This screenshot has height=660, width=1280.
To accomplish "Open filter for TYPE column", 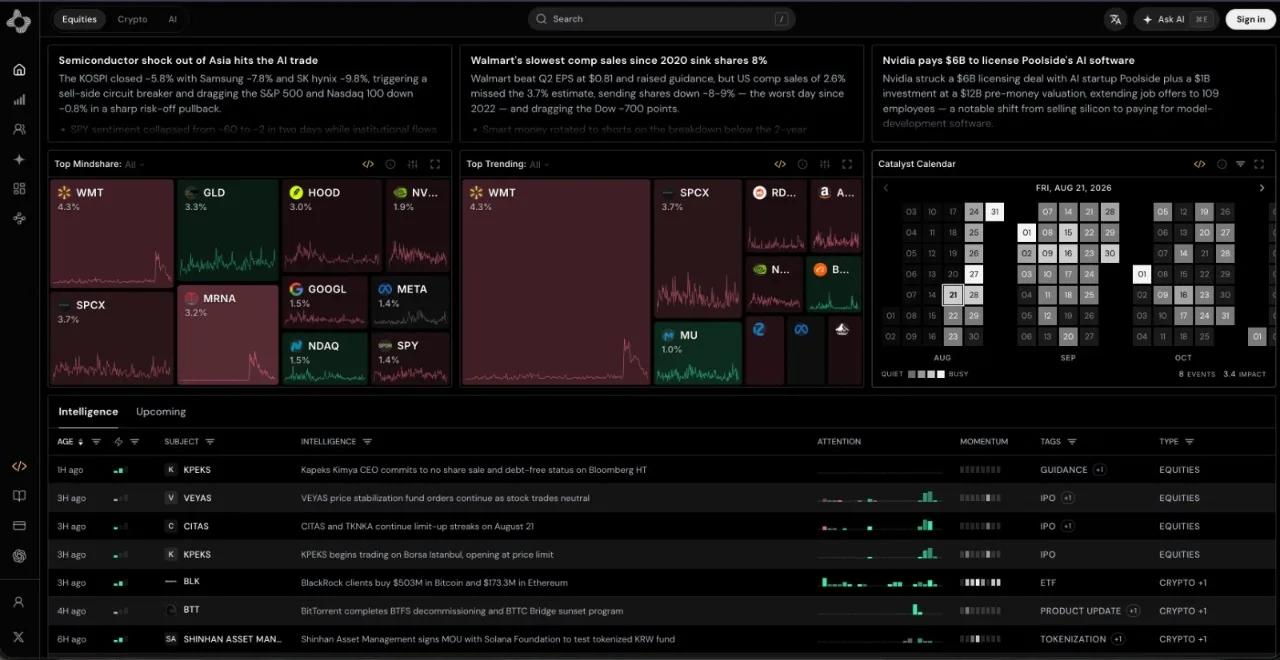I will [1189, 441].
